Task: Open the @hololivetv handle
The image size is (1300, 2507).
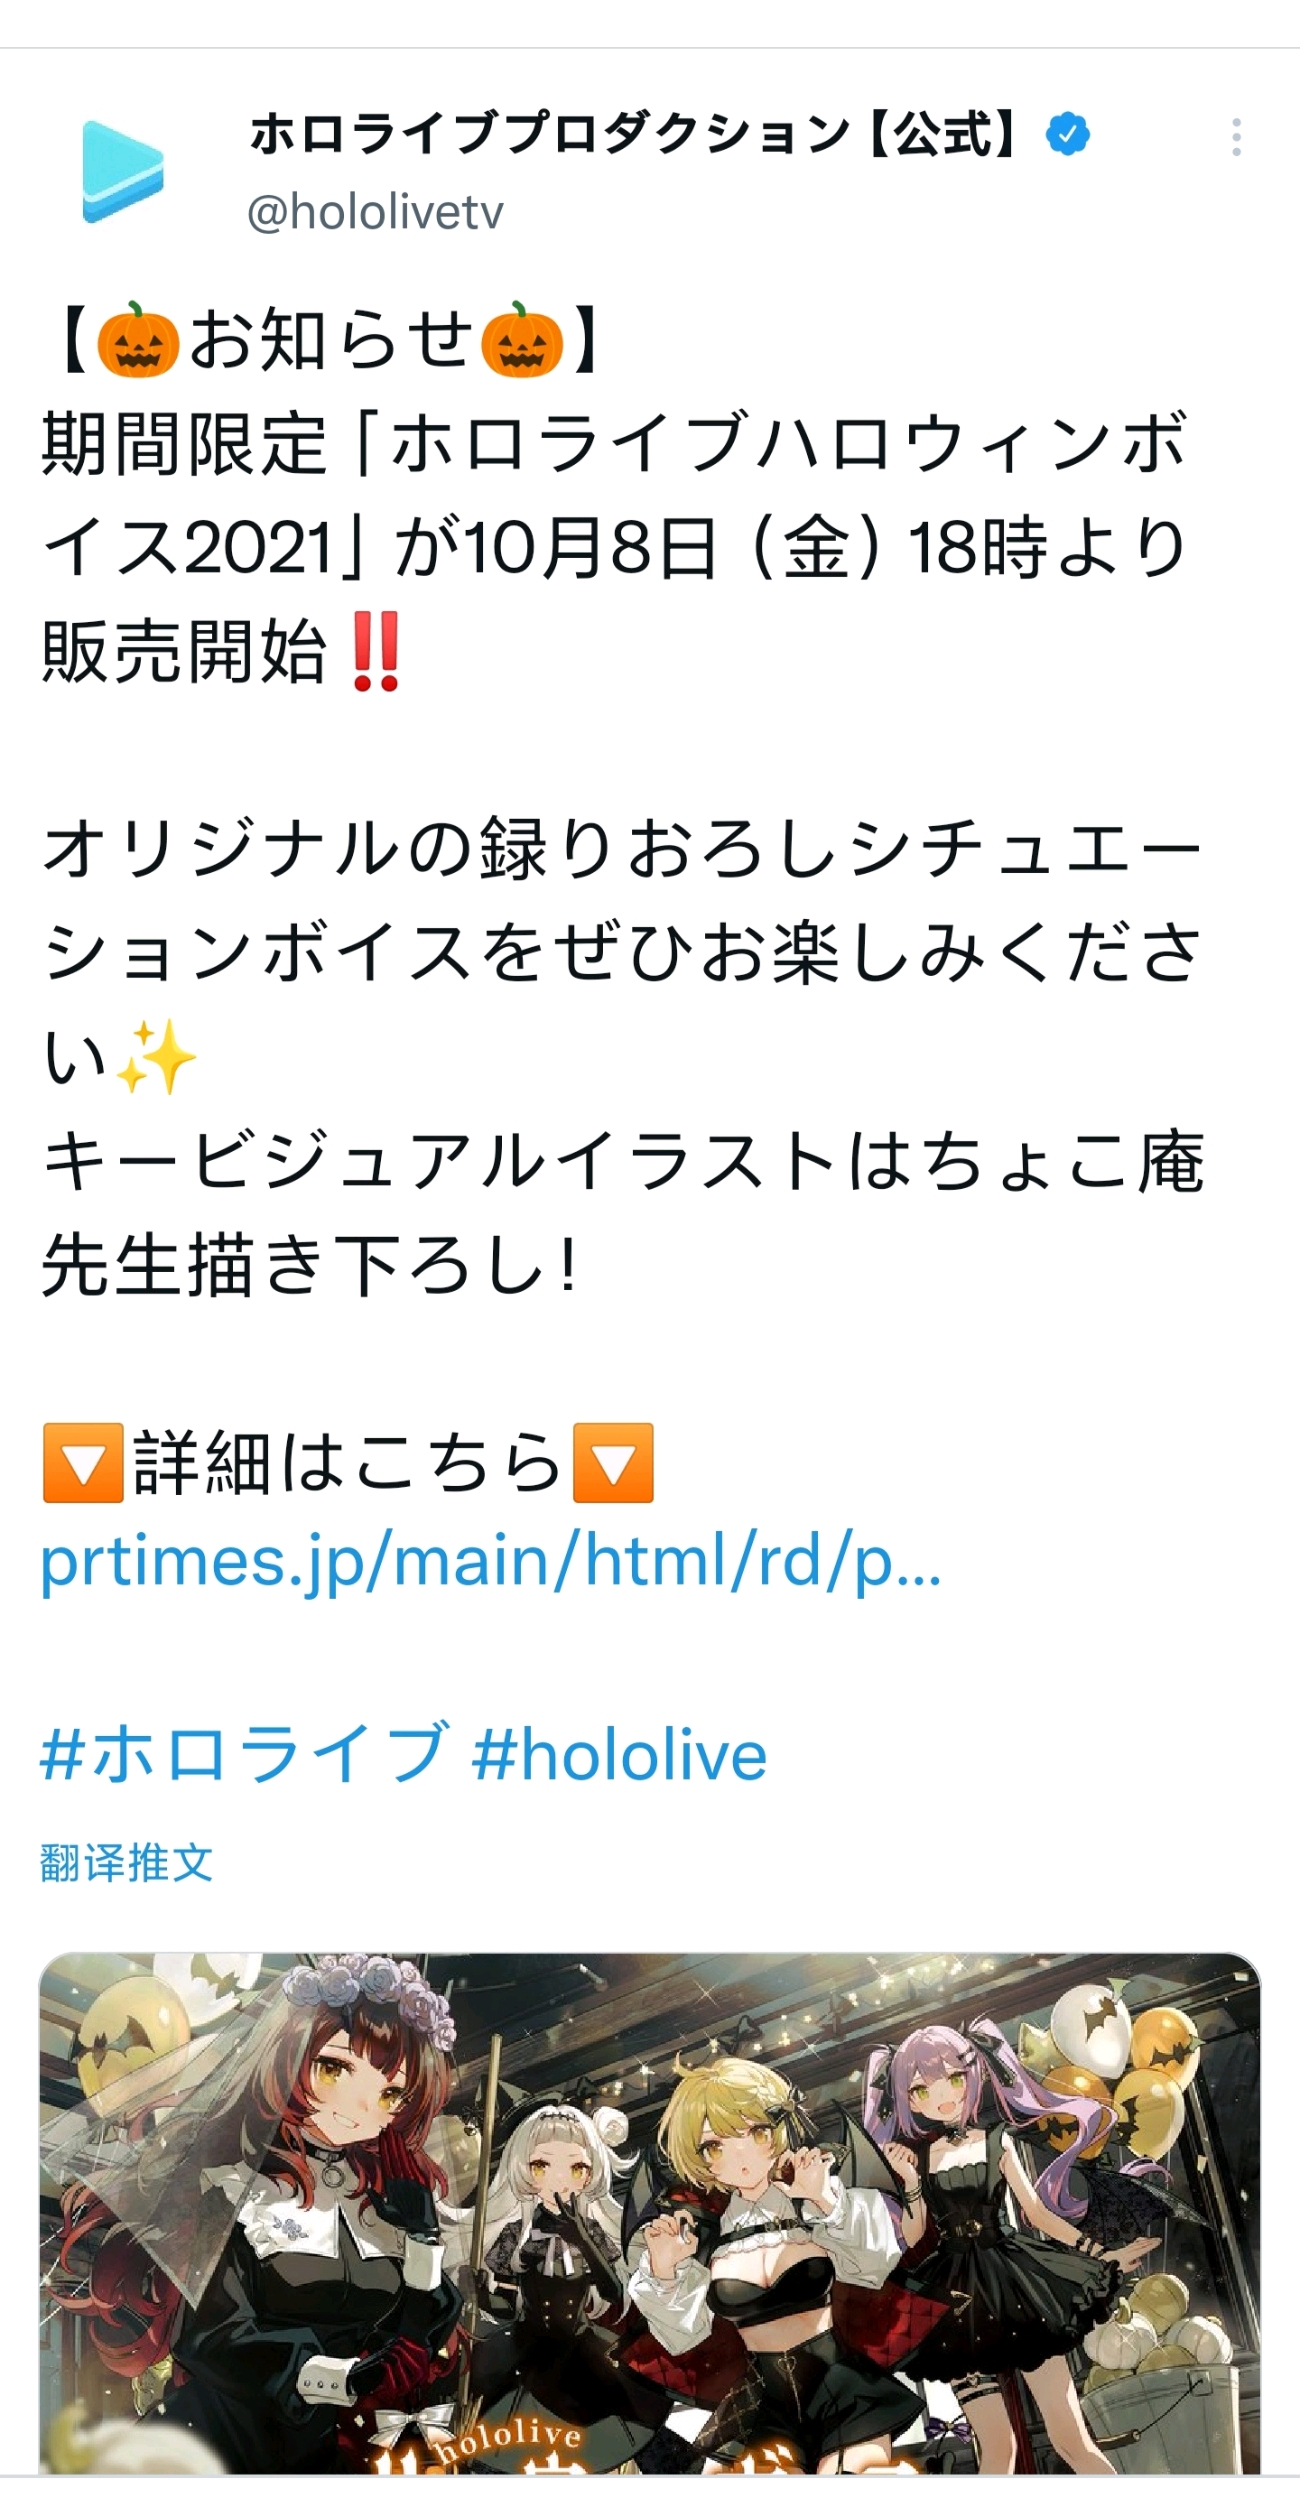Action: pos(375,212)
